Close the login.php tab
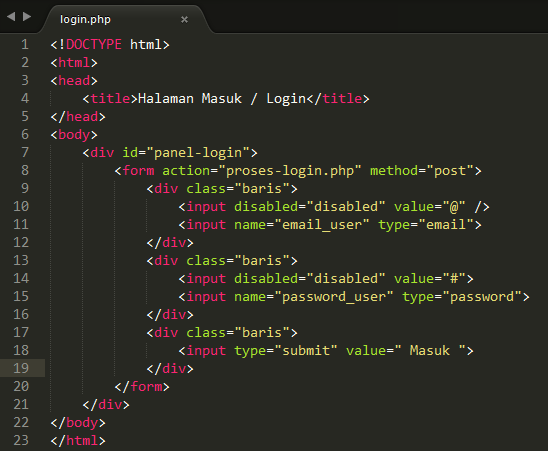Viewport: 548px width, 451px height. pos(184,20)
